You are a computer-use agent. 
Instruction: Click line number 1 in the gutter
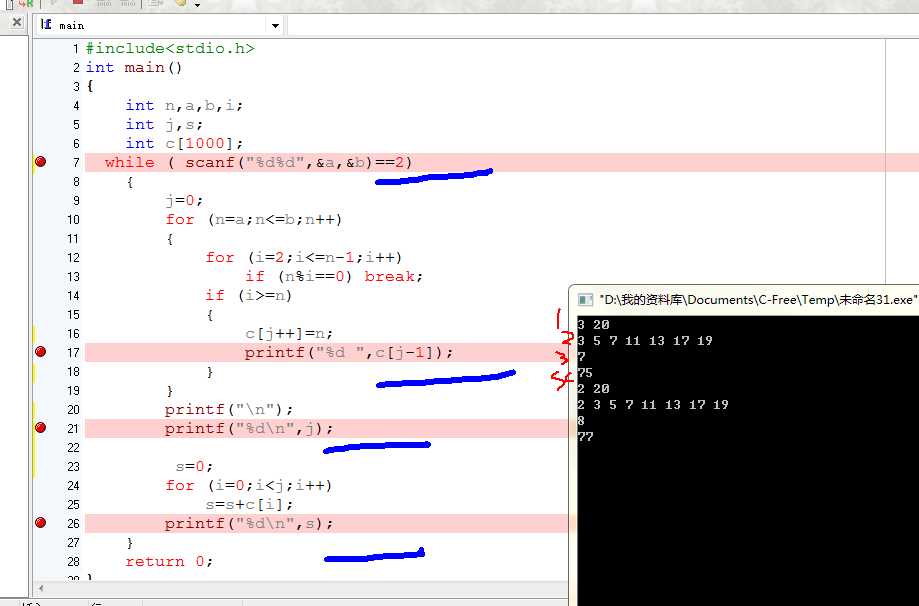(x=76, y=49)
